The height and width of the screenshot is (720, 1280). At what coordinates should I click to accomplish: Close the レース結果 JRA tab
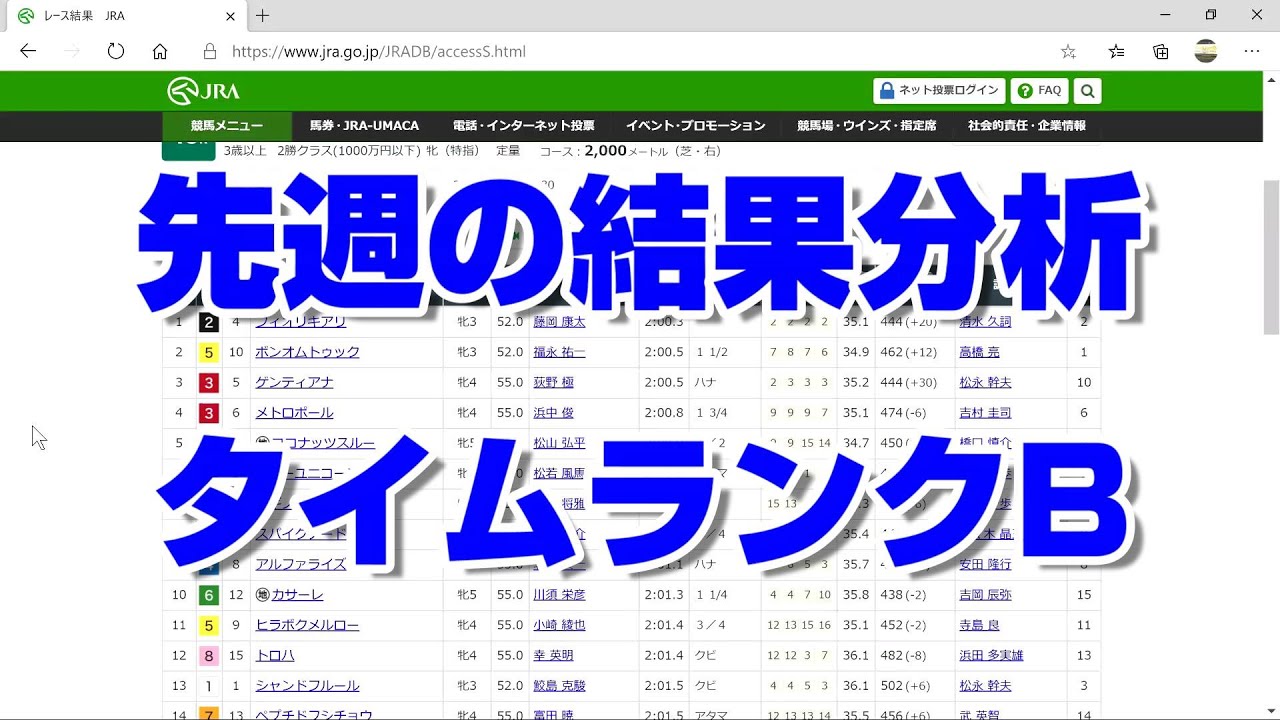tap(231, 16)
